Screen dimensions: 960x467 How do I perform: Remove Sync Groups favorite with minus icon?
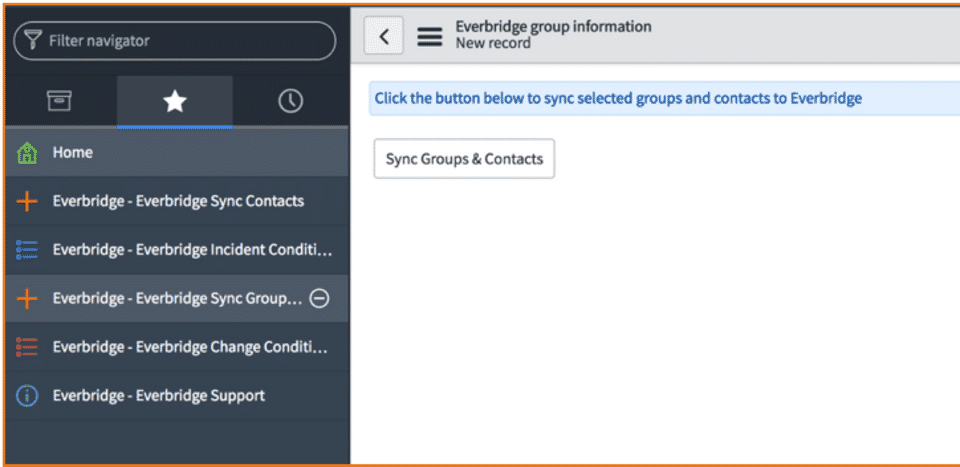pos(320,298)
